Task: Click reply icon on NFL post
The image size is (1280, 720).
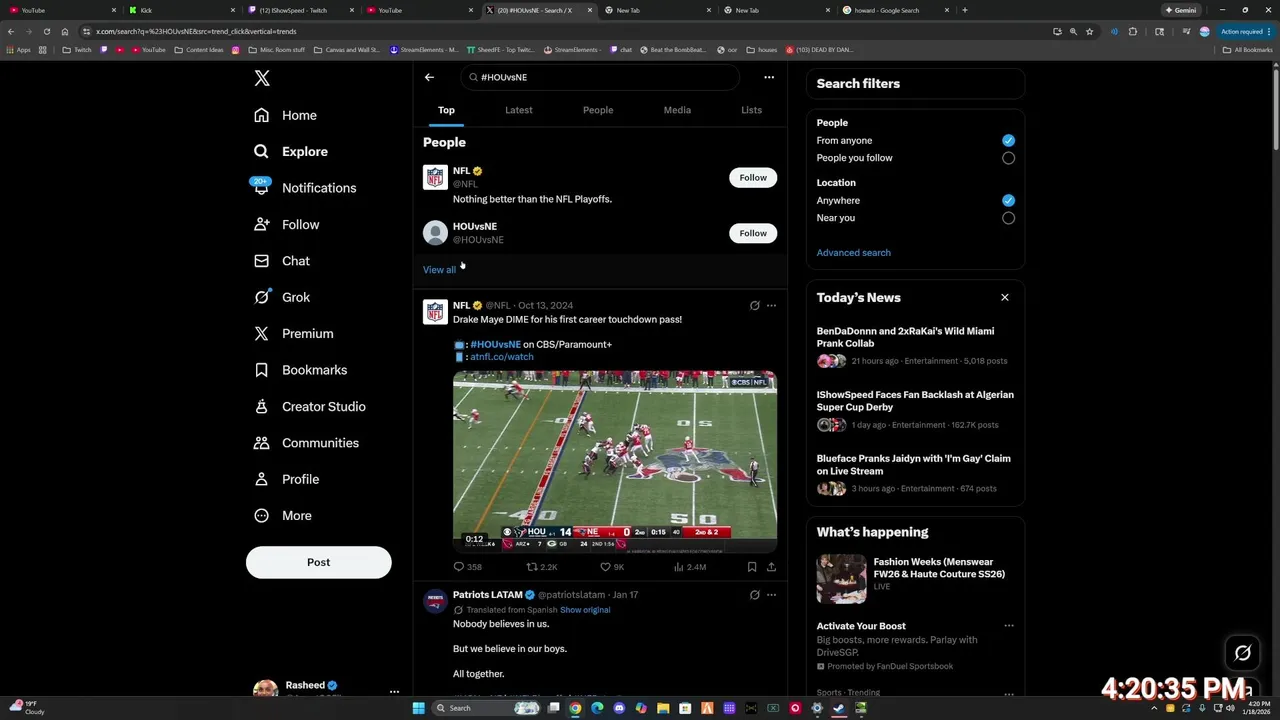Action: 459,567
